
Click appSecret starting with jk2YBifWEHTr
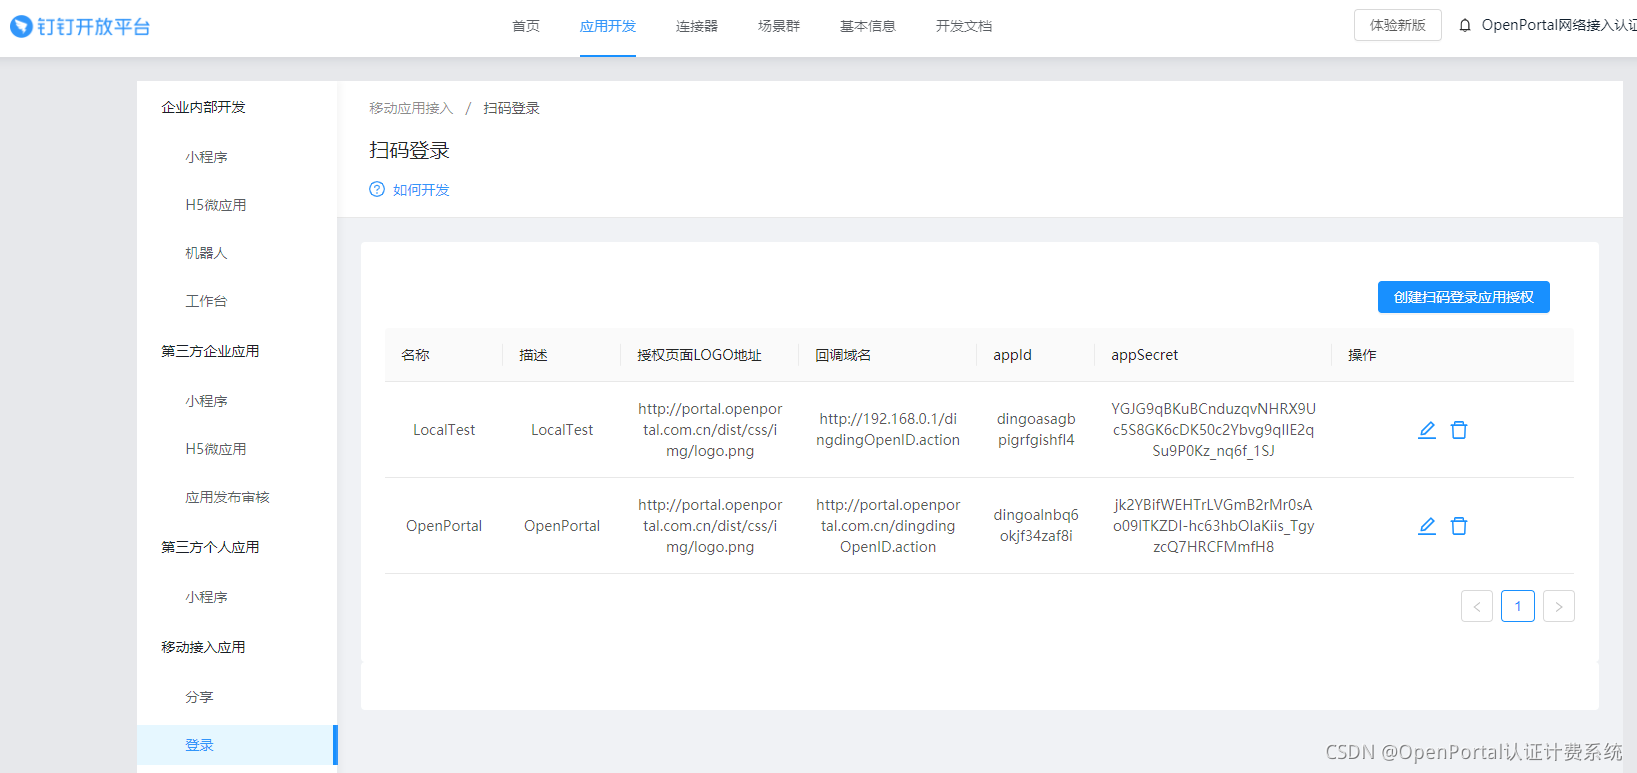pos(1213,526)
